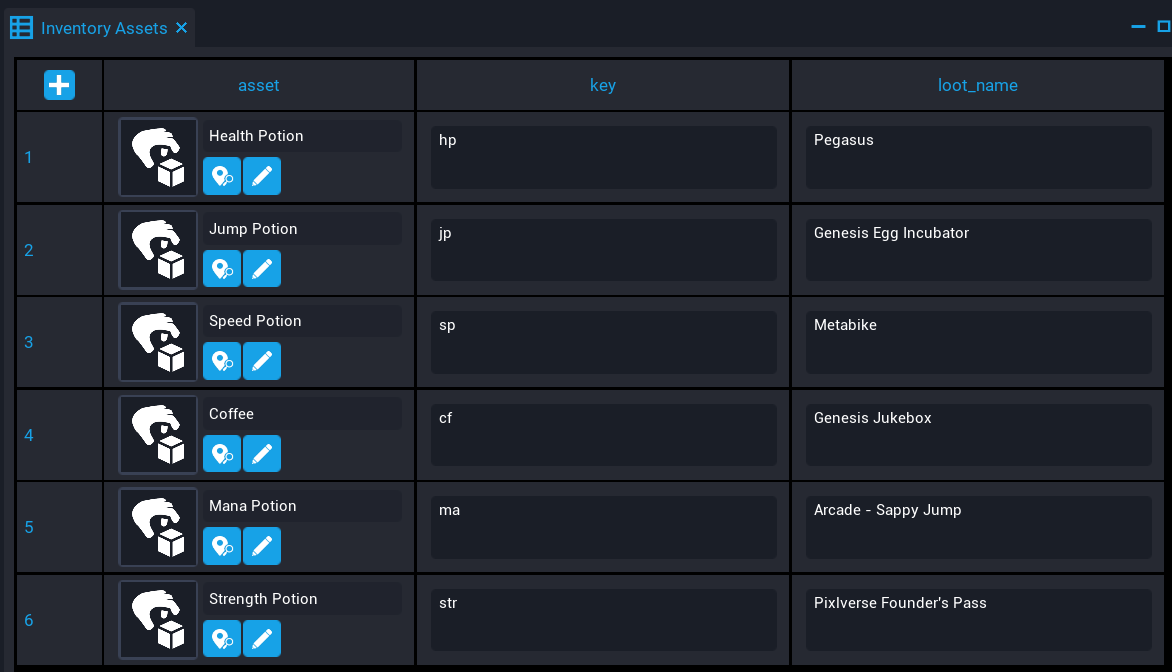Click the location pin icon for Health Potion

click(x=221, y=176)
